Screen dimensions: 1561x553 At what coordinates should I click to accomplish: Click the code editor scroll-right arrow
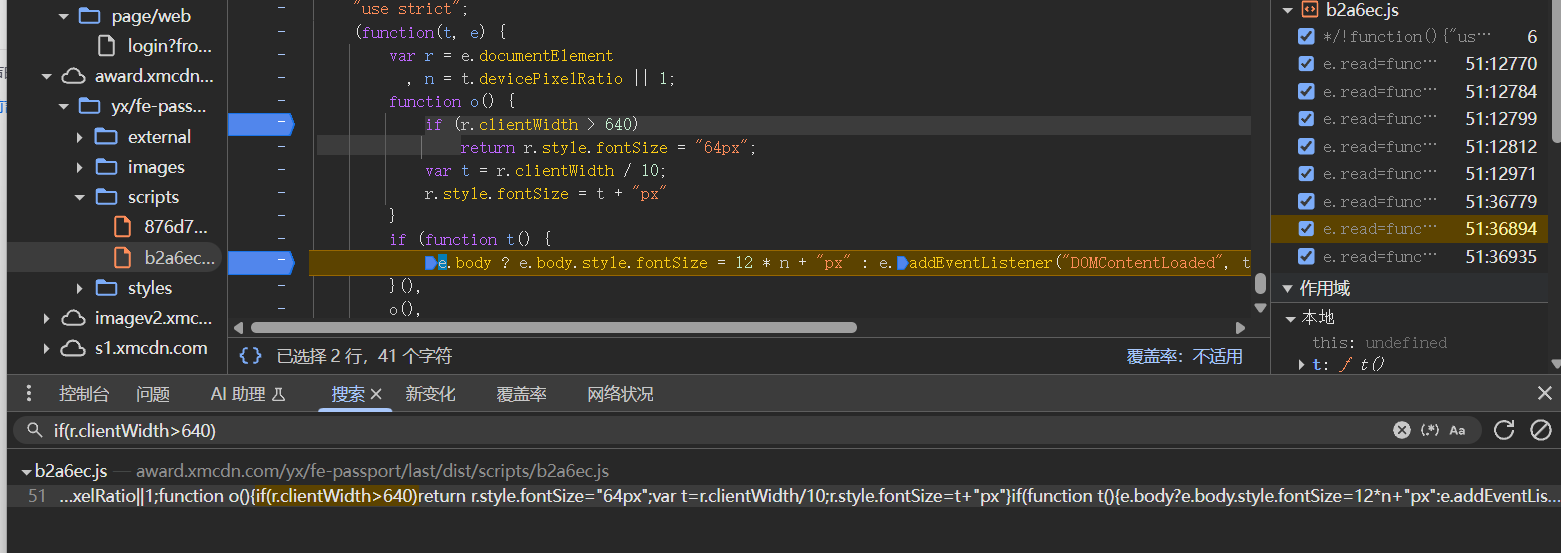click(1240, 327)
